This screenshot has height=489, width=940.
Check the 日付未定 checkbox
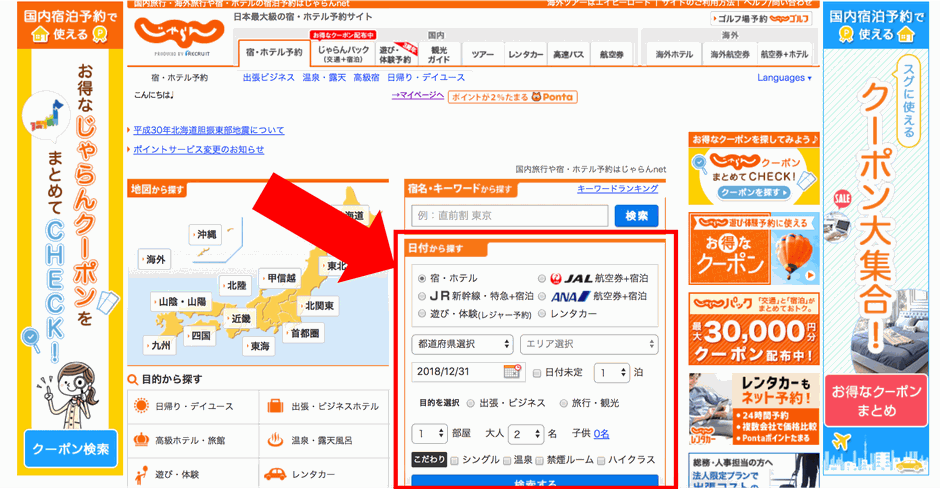(x=537, y=373)
